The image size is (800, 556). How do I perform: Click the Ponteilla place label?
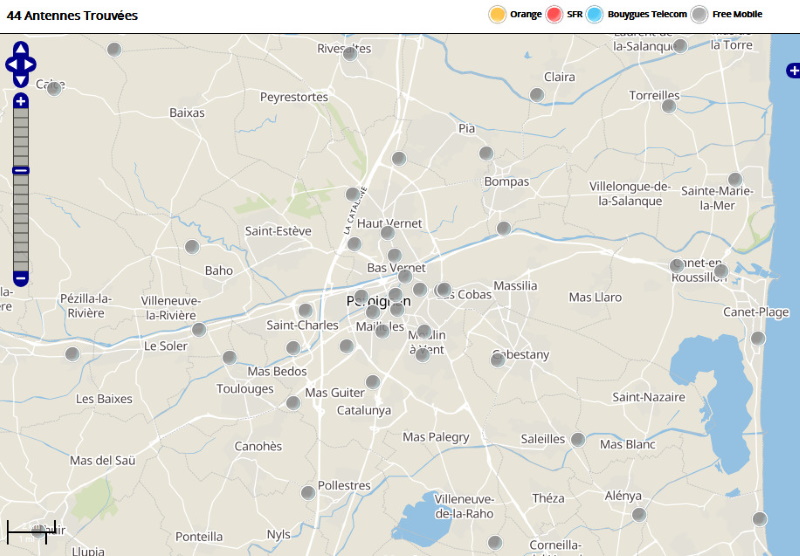click(x=199, y=537)
